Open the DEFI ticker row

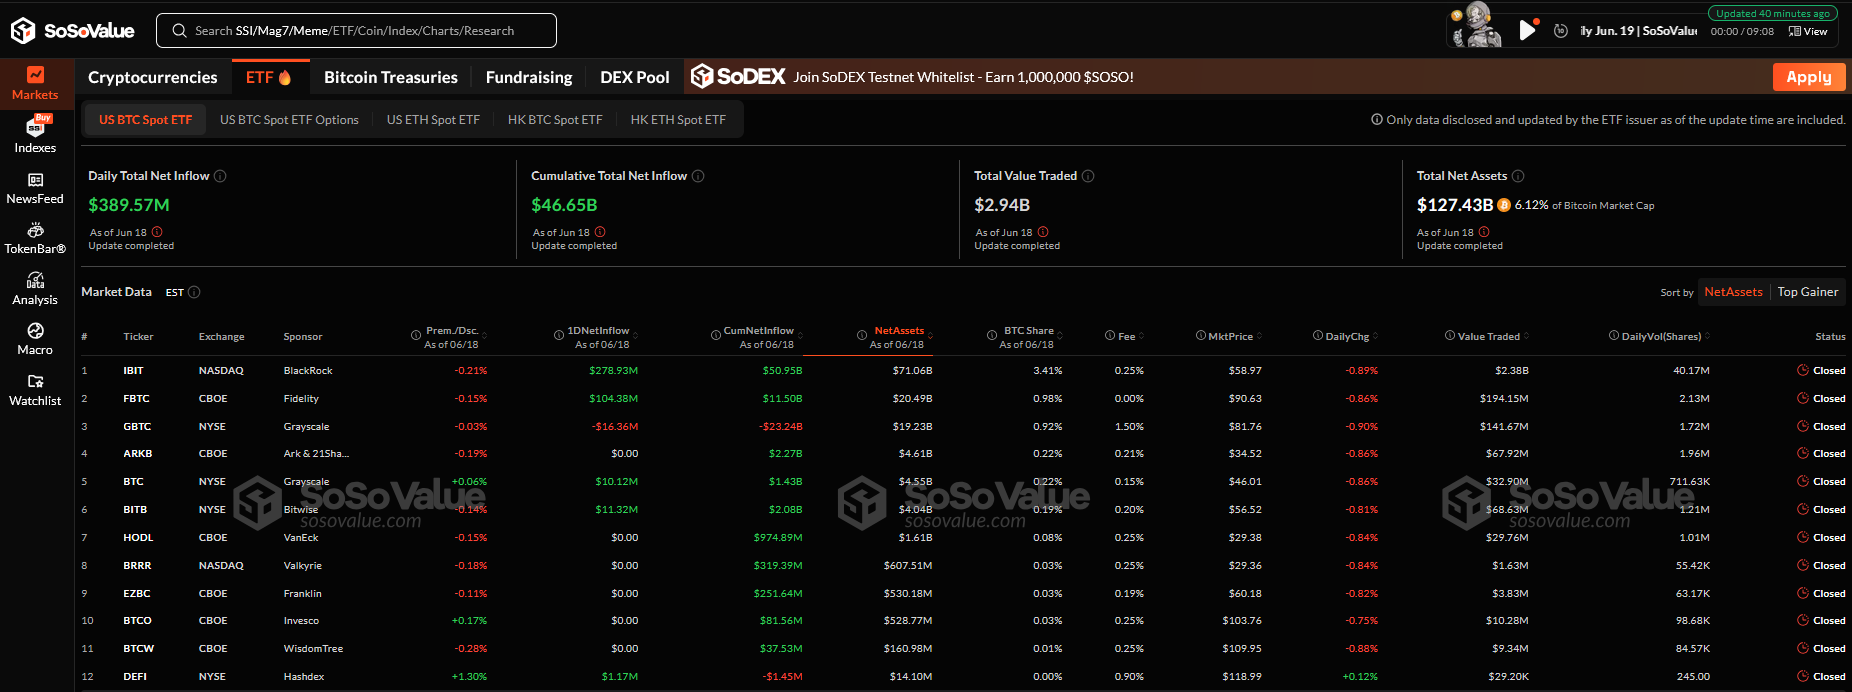[x=964, y=677]
